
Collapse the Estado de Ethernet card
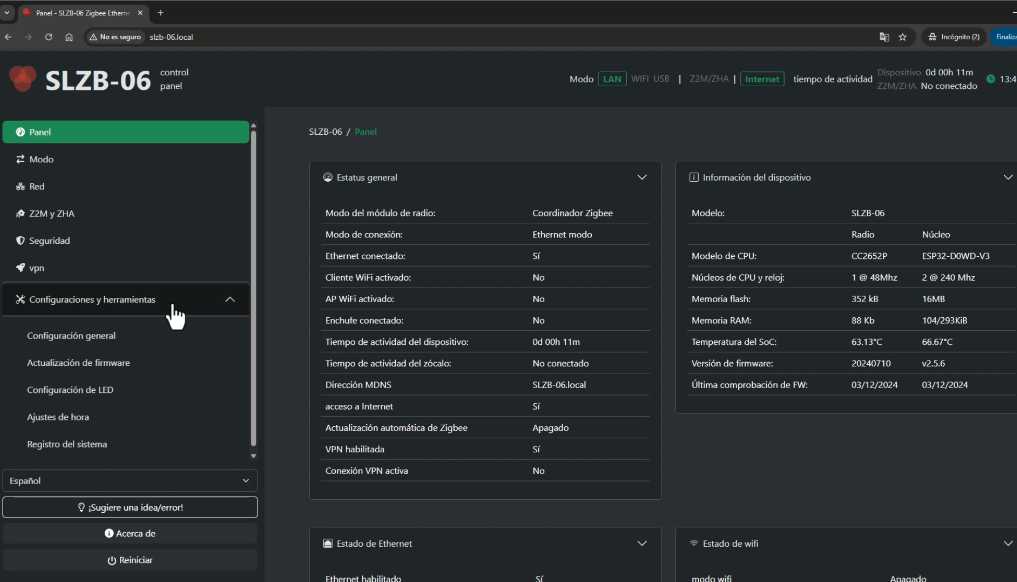pyautogui.click(x=642, y=543)
